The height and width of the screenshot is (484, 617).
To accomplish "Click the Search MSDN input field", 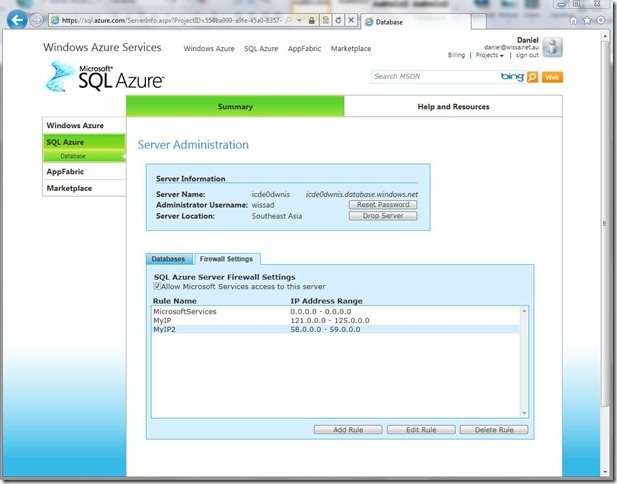I will [435, 77].
